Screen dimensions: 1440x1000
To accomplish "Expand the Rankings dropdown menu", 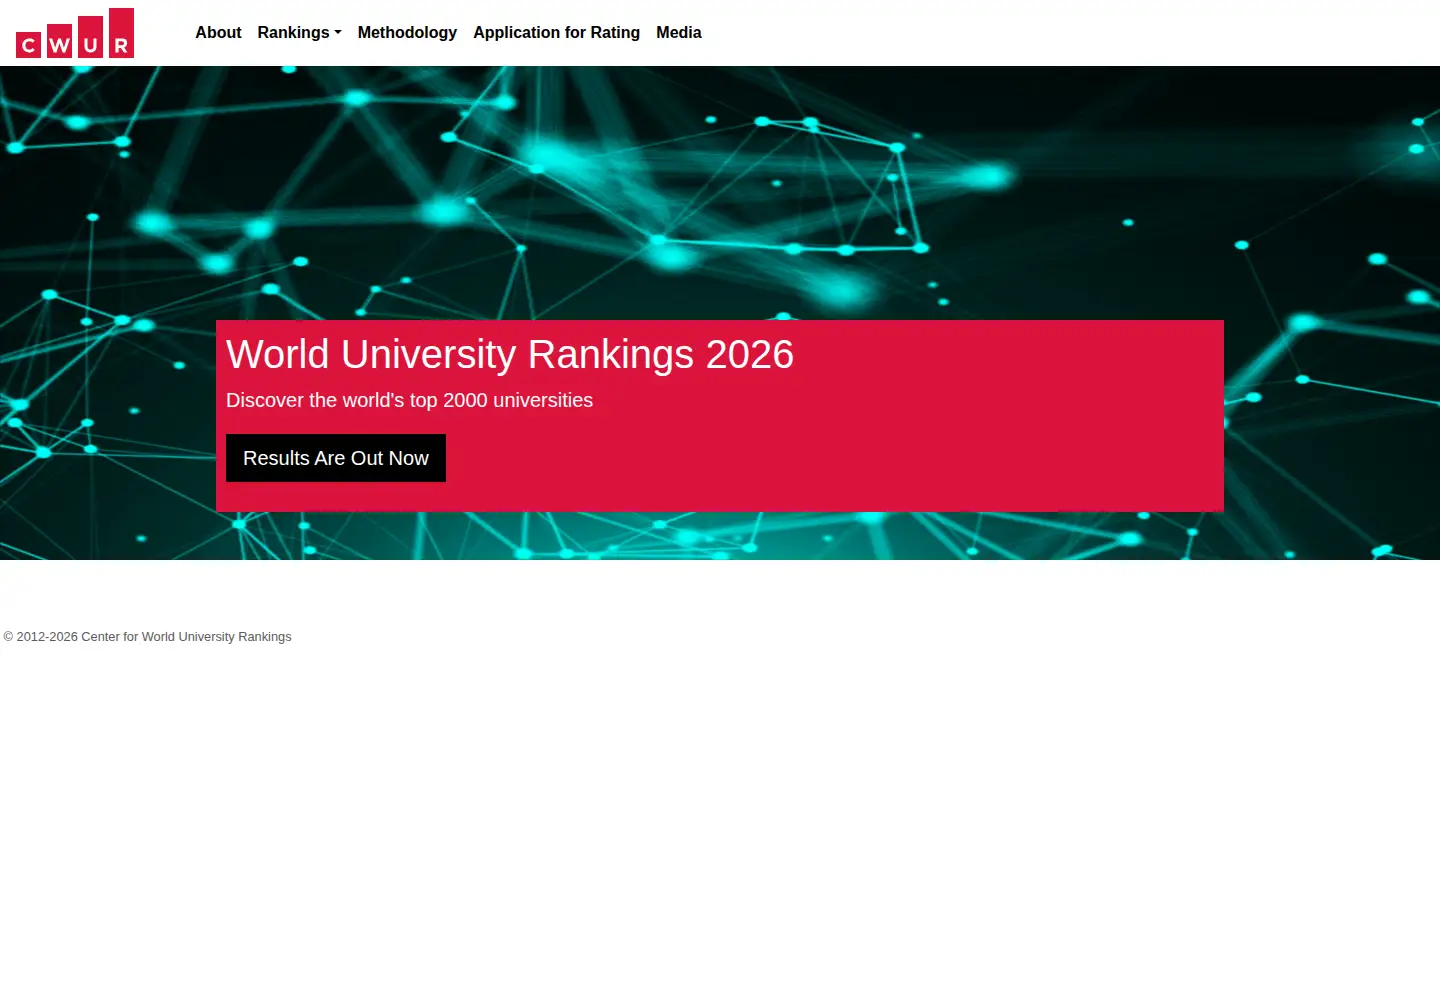I will coord(299,32).
